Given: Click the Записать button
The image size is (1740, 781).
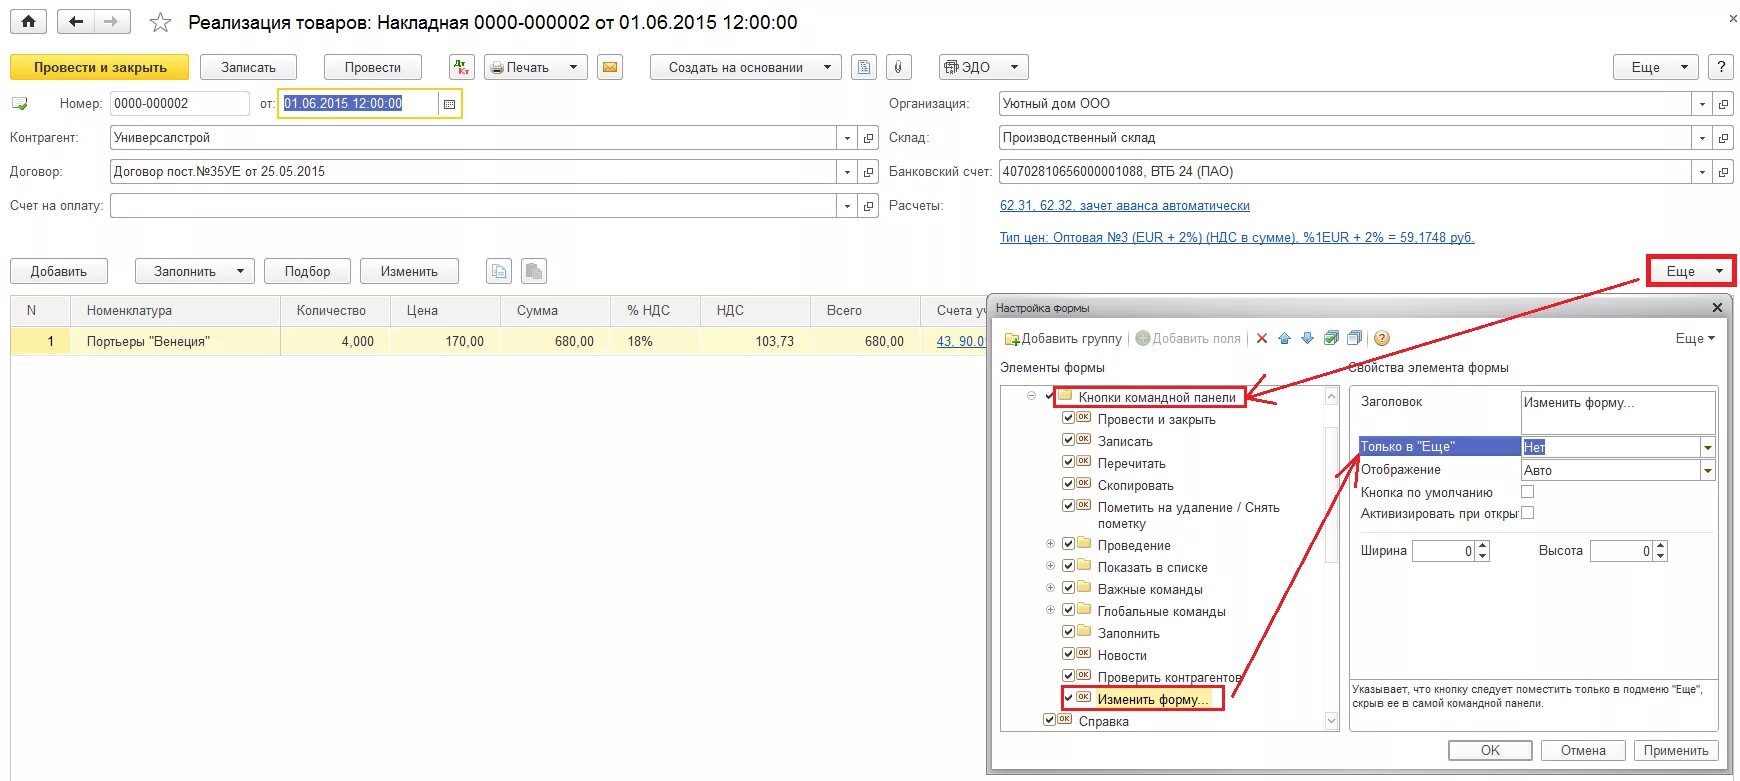Looking at the screenshot, I should [248, 67].
